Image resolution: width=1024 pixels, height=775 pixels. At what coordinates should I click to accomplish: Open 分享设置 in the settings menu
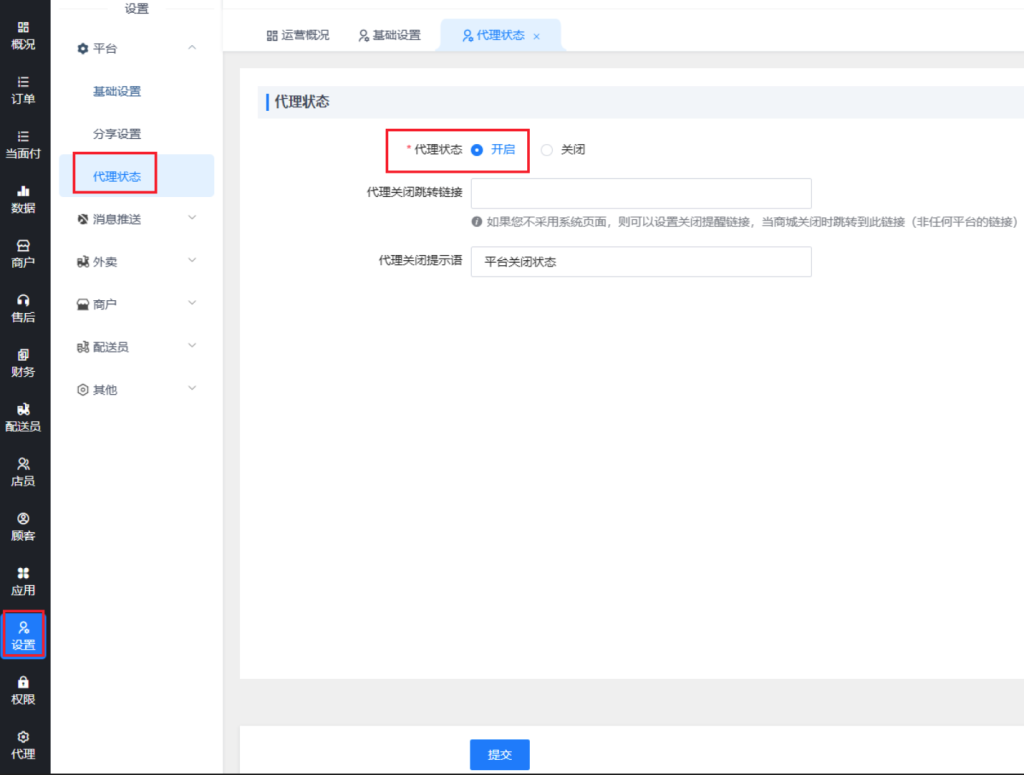pyautogui.click(x=117, y=134)
